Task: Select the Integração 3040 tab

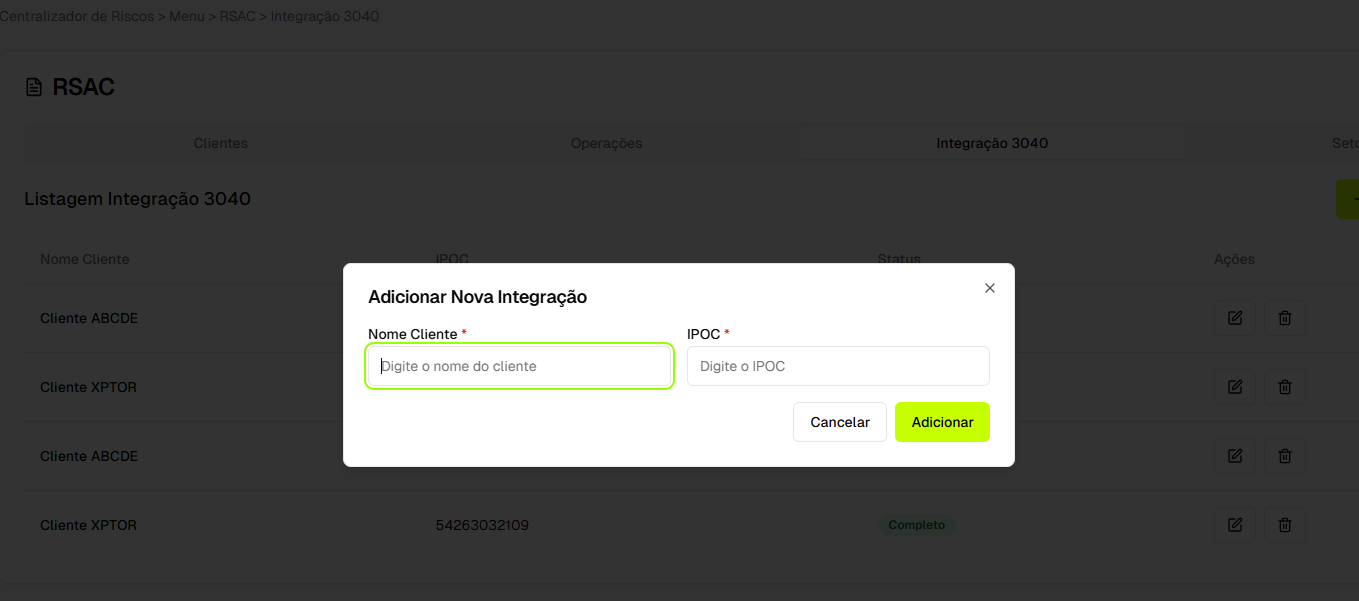Action: [x=992, y=143]
